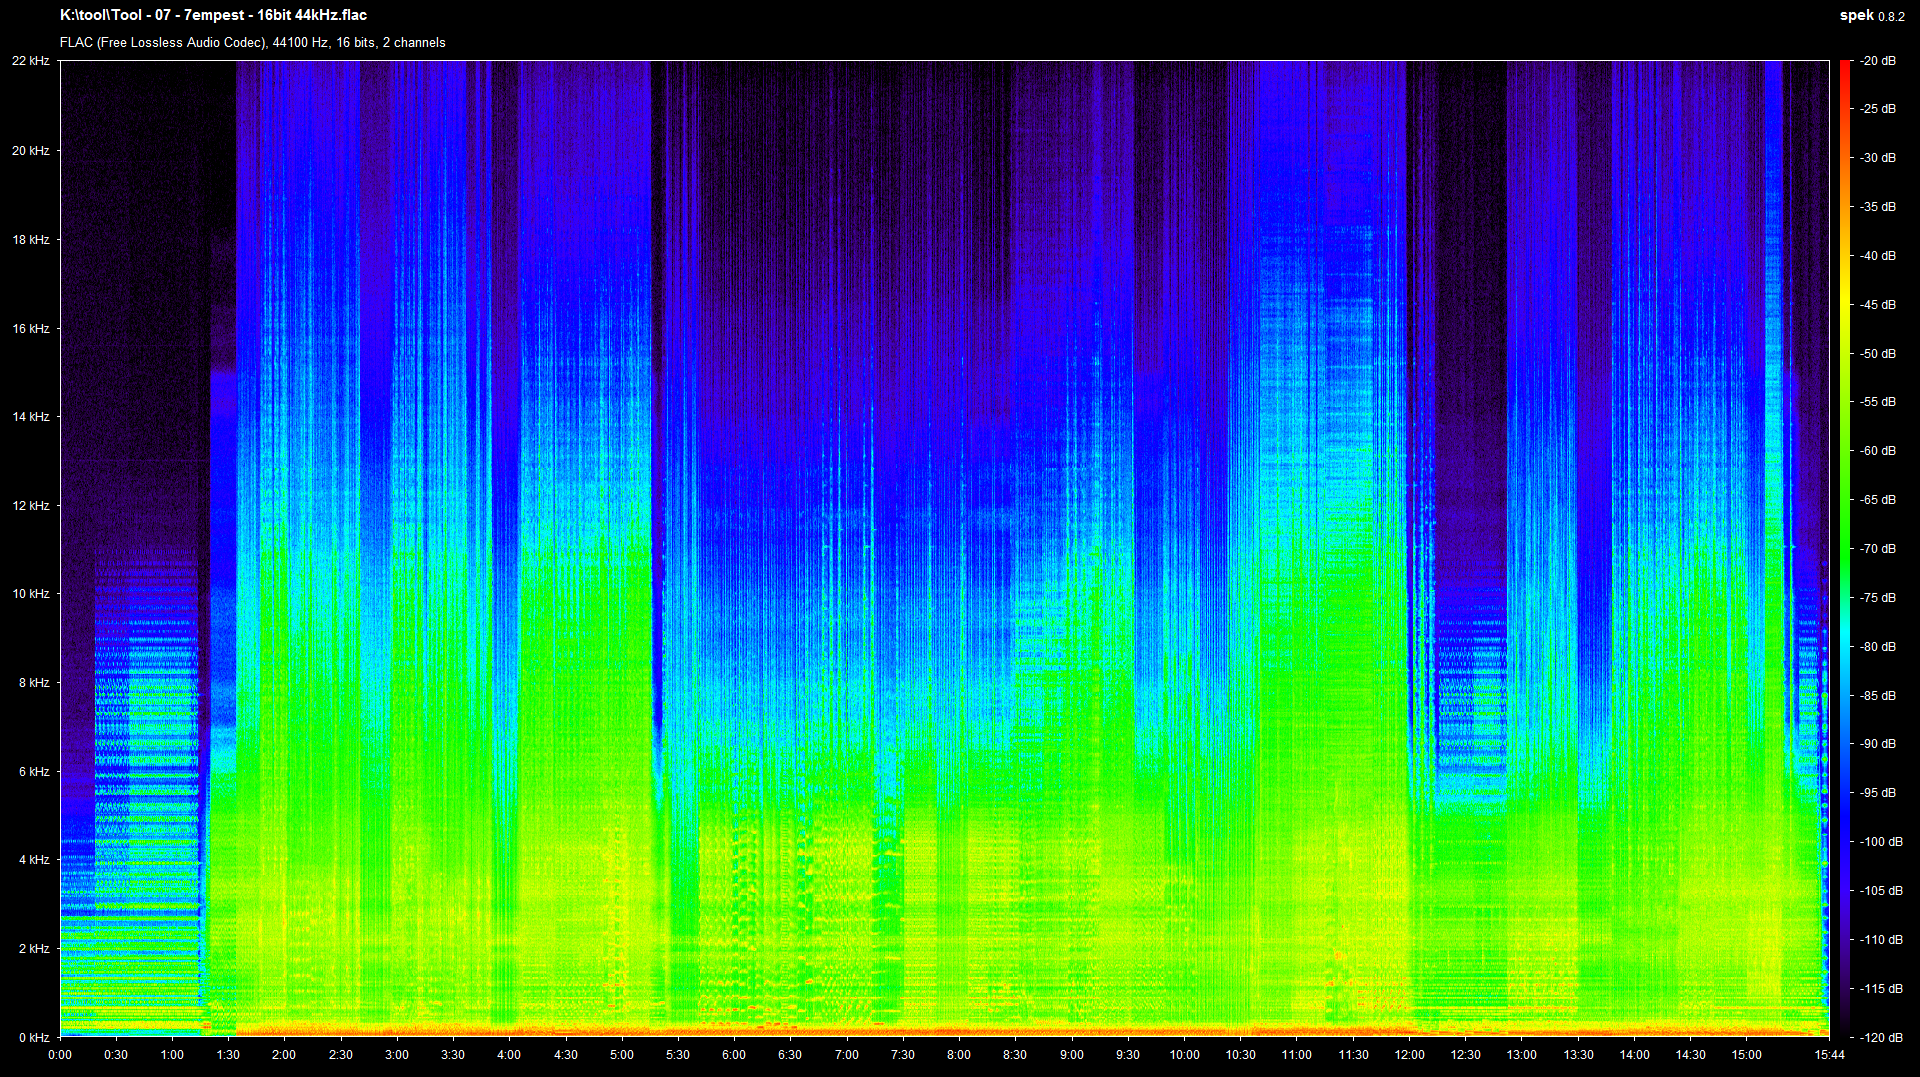Click the '-70 dB' legend label
This screenshot has width=1920, height=1077.
click(1877, 549)
